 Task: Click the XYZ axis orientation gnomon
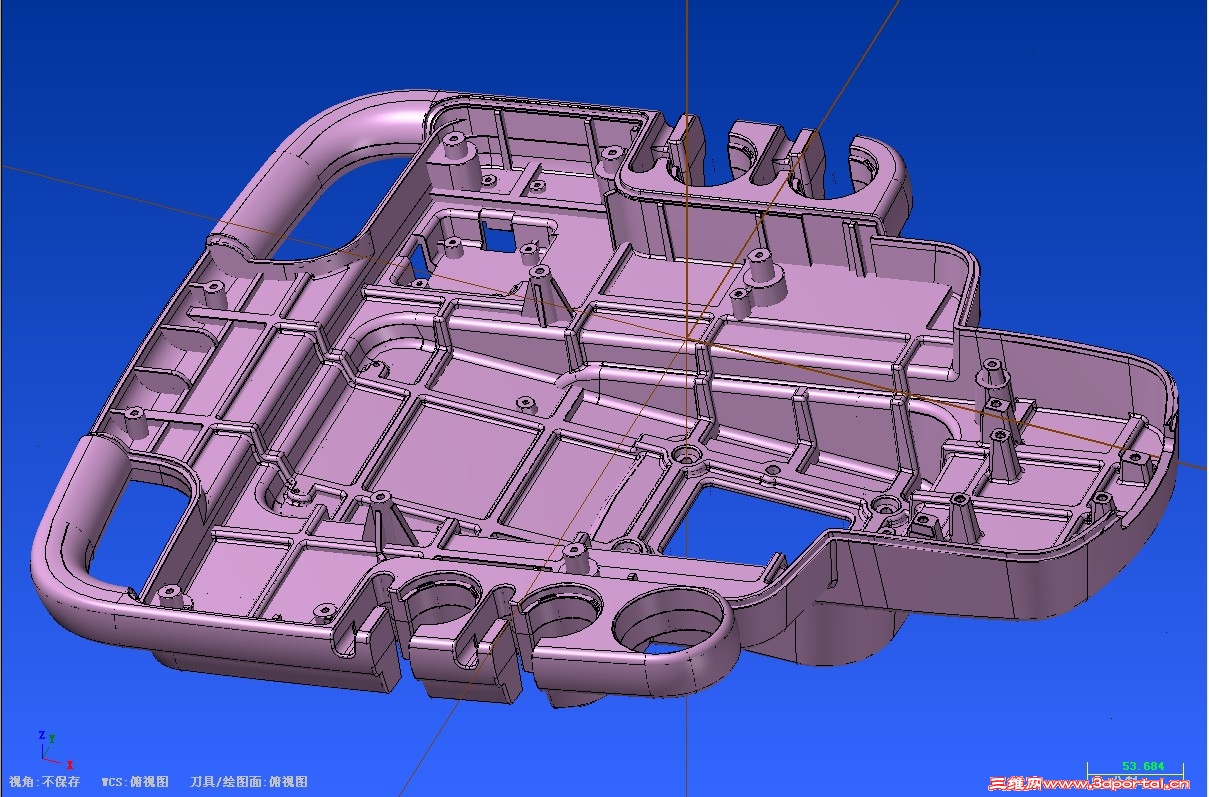pos(54,750)
